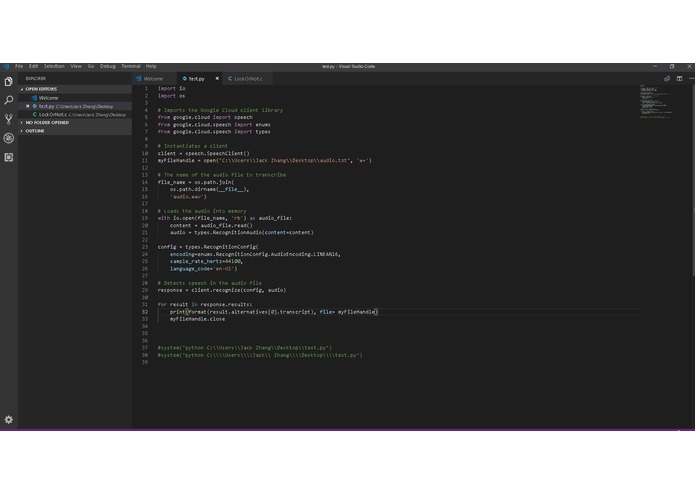Viewport: 695px width, 494px height.
Task: Open the Search view icon
Action: [8, 101]
